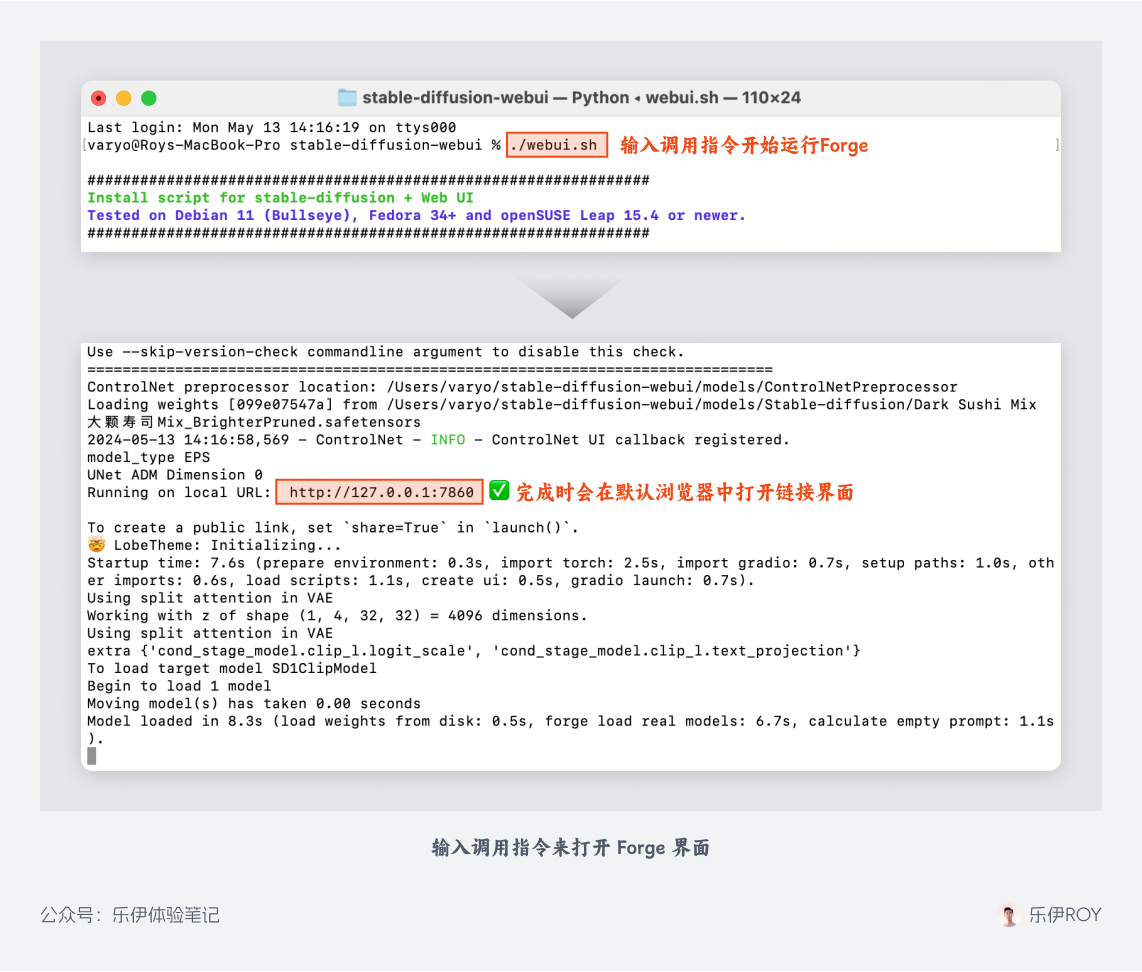Click the green checkmark next to the URL
Image resolution: width=1142 pixels, height=972 pixels.
point(500,491)
